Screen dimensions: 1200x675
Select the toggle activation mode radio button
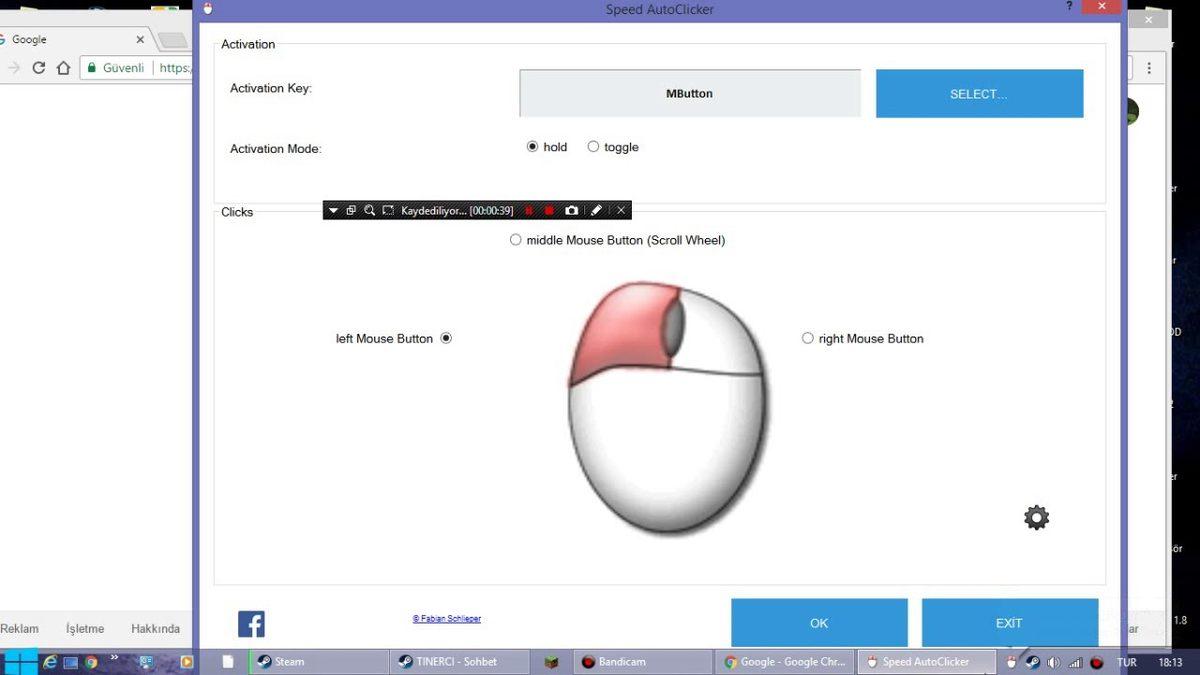pyautogui.click(x=592, y=146)
